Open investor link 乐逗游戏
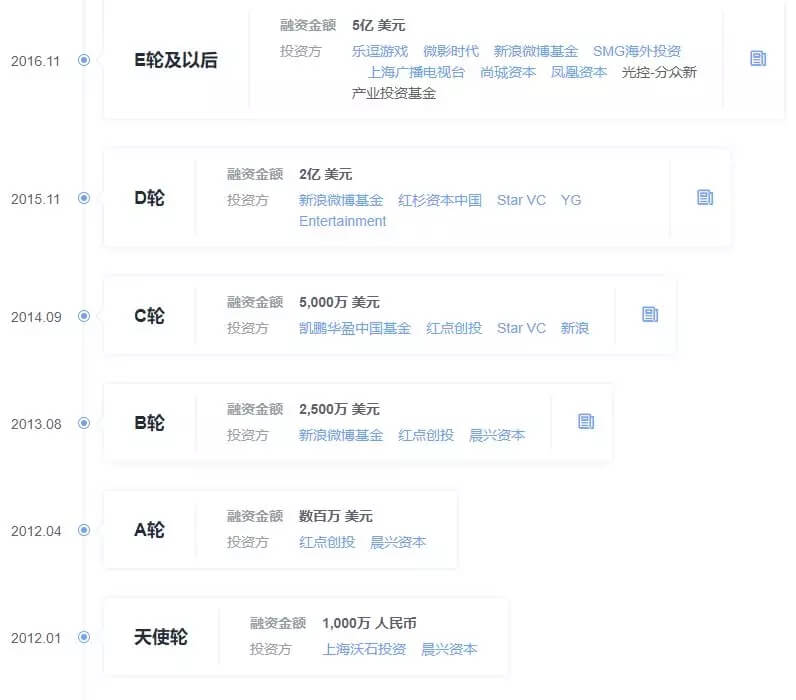The width and height of the screenshot is (796, 700). pos(380,51)
